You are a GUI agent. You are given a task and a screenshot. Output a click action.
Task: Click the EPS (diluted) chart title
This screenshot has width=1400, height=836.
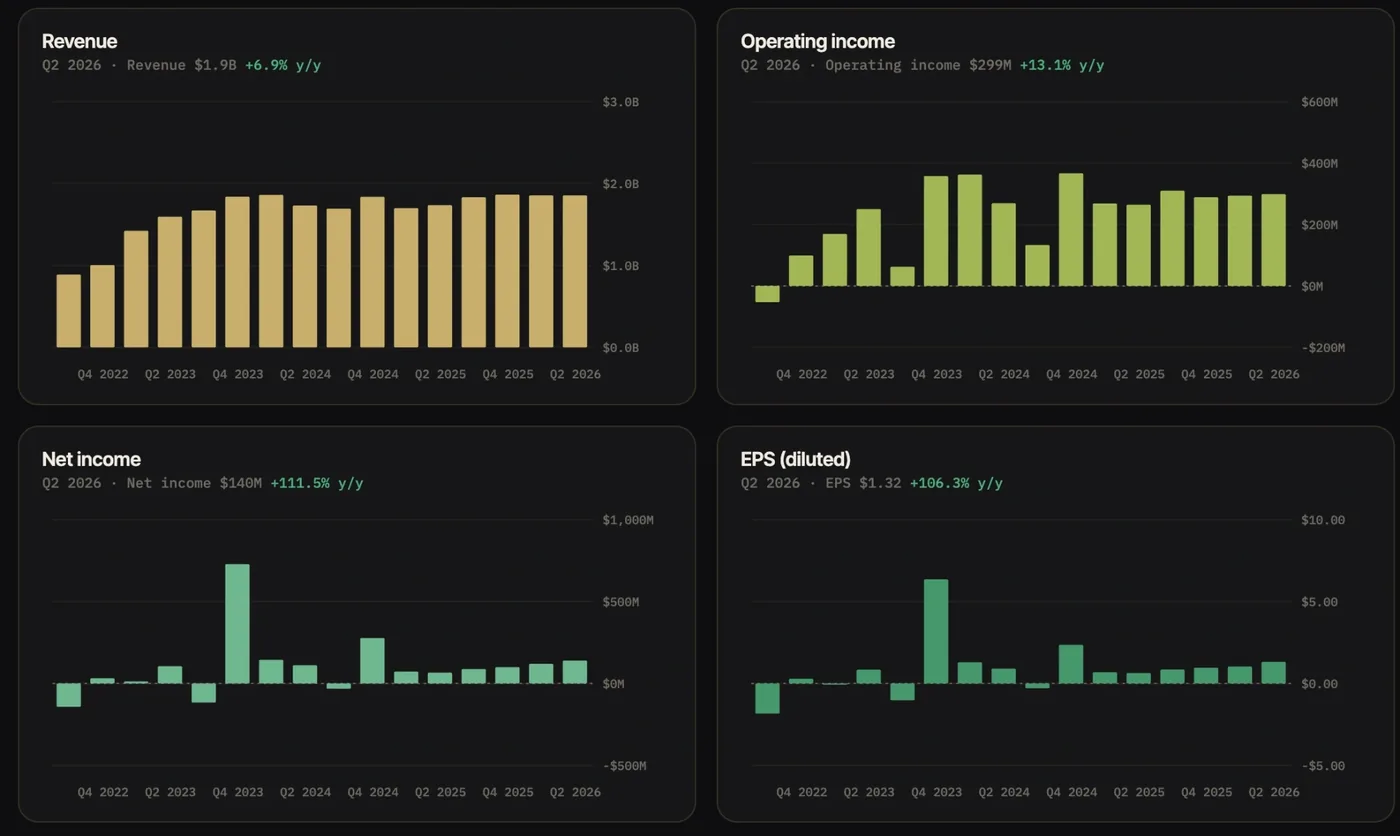point(795,459)
